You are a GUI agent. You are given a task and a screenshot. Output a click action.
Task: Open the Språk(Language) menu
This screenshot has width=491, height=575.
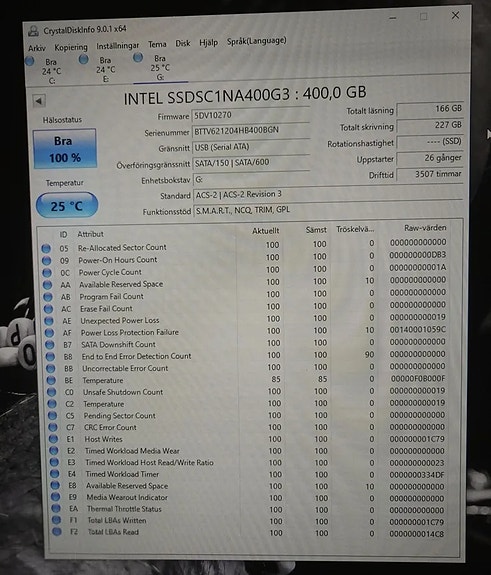(x=256, y=41)
